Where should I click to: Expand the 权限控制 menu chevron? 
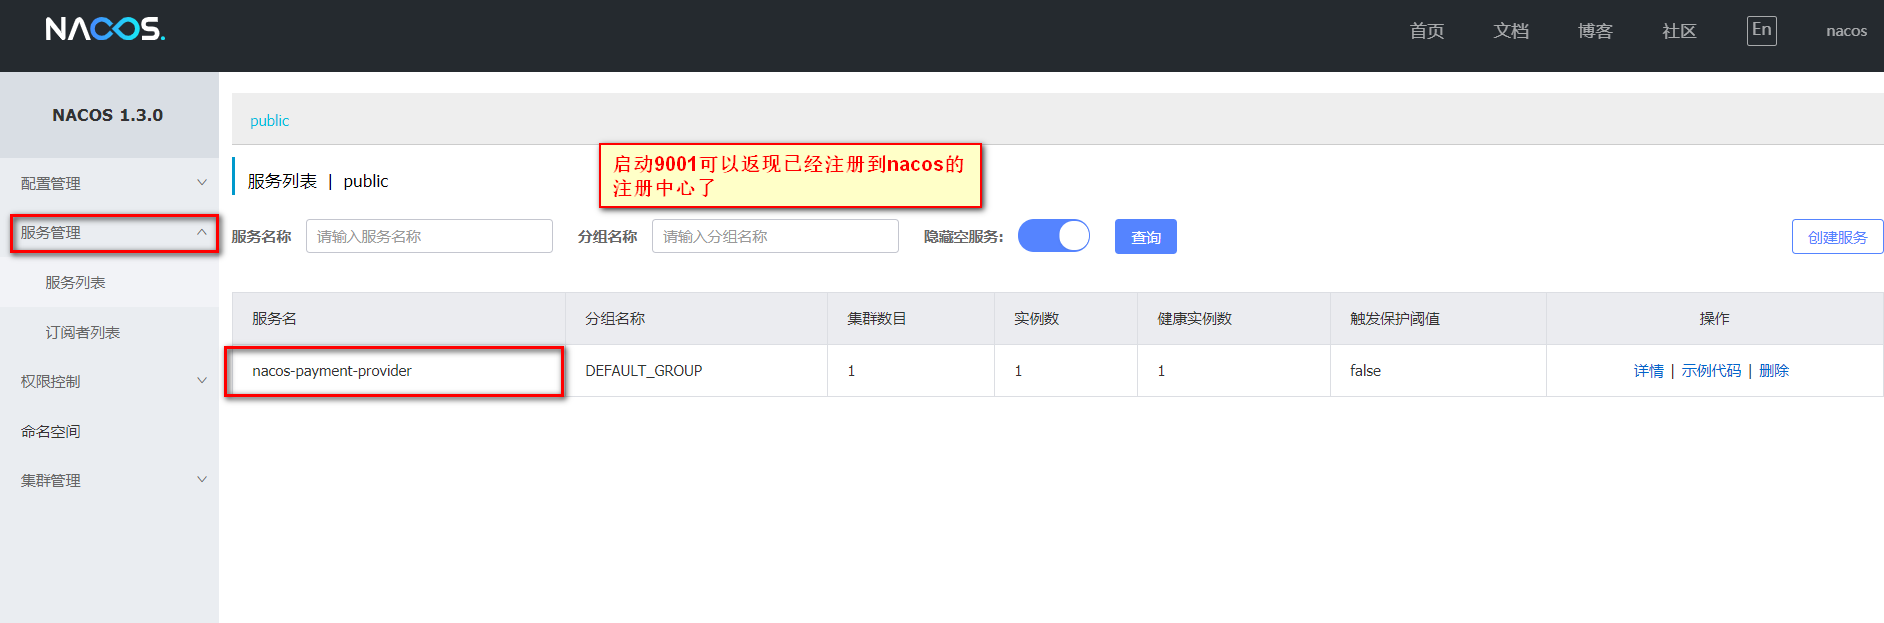[202, 381]
